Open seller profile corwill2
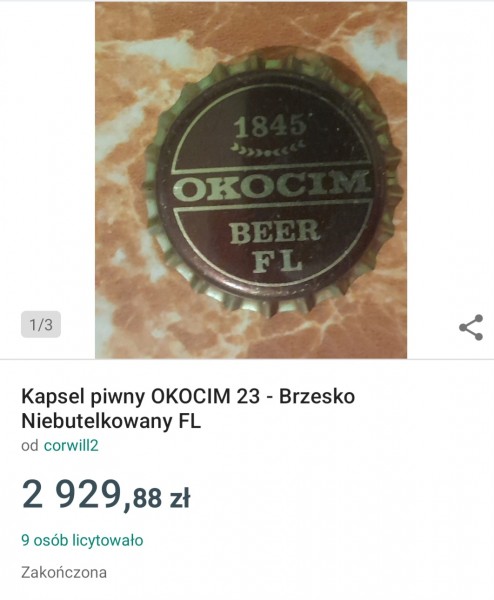Image resolution: width=494 pixels, height=600 pixels. (71, 445)
